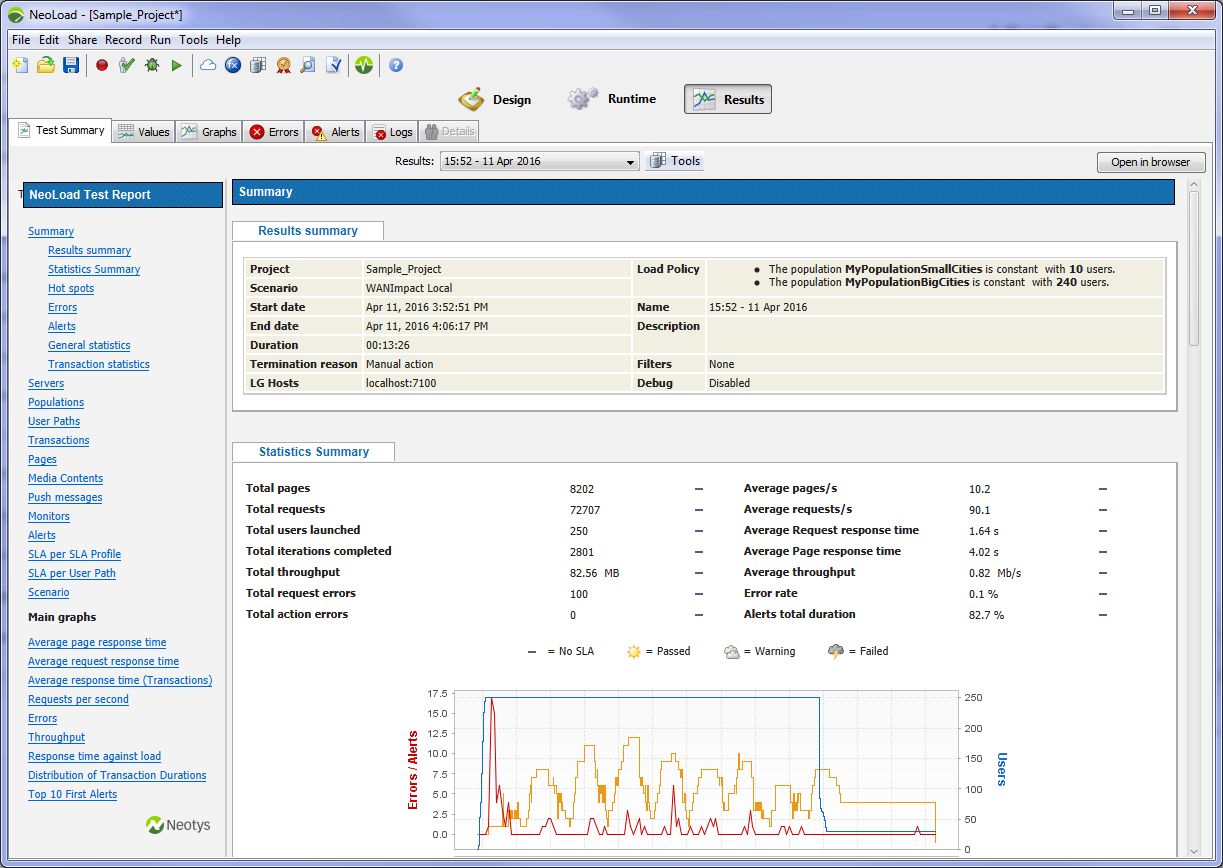Go to Pages link
This screenshot has width=1223, height=868.
coord(42,459)
